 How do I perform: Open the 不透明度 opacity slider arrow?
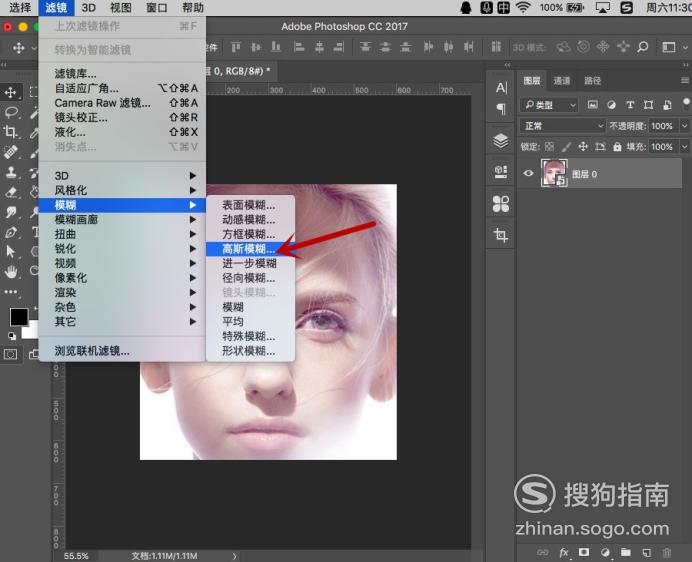point(685,126)
